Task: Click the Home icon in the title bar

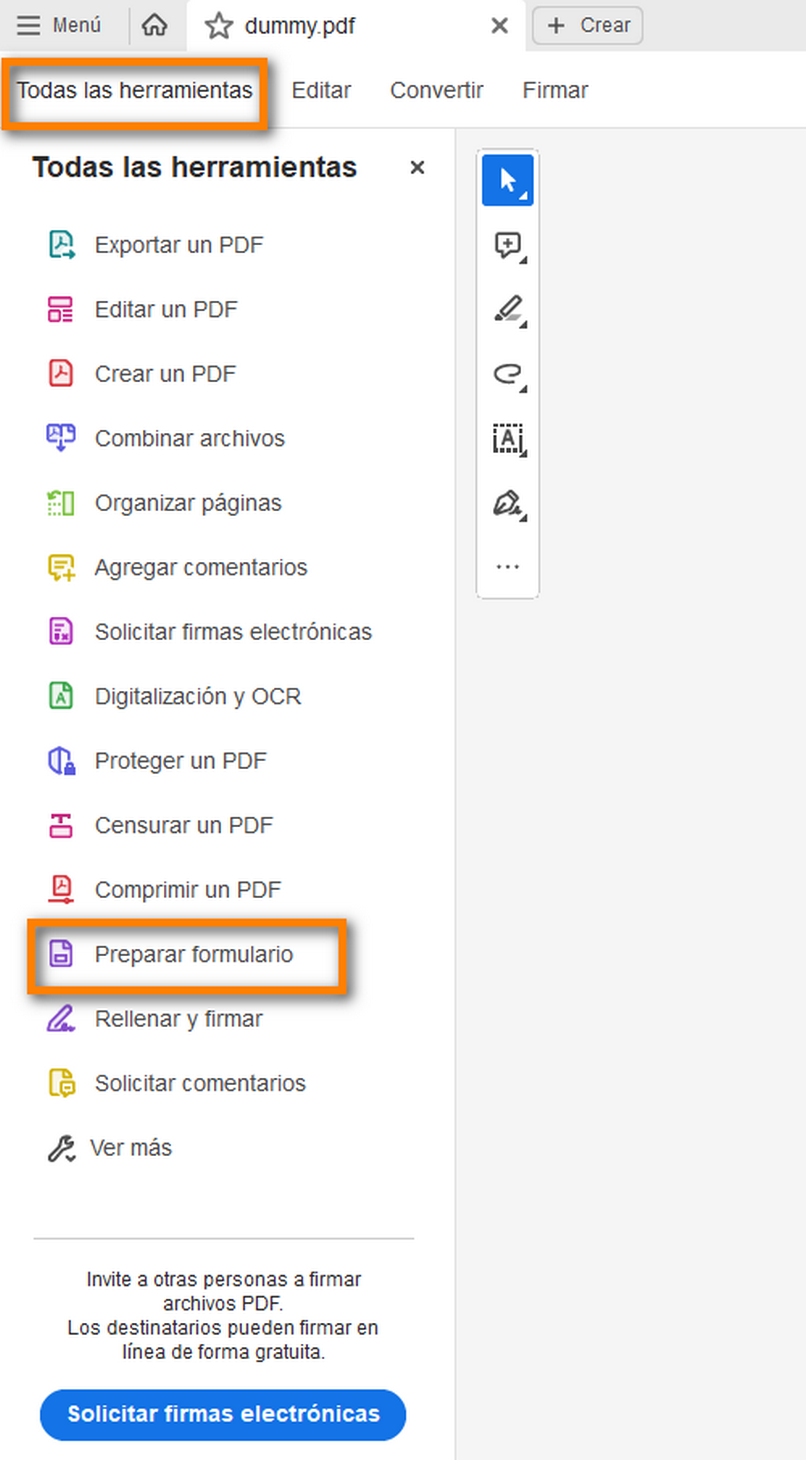Action: coord(154,25)
